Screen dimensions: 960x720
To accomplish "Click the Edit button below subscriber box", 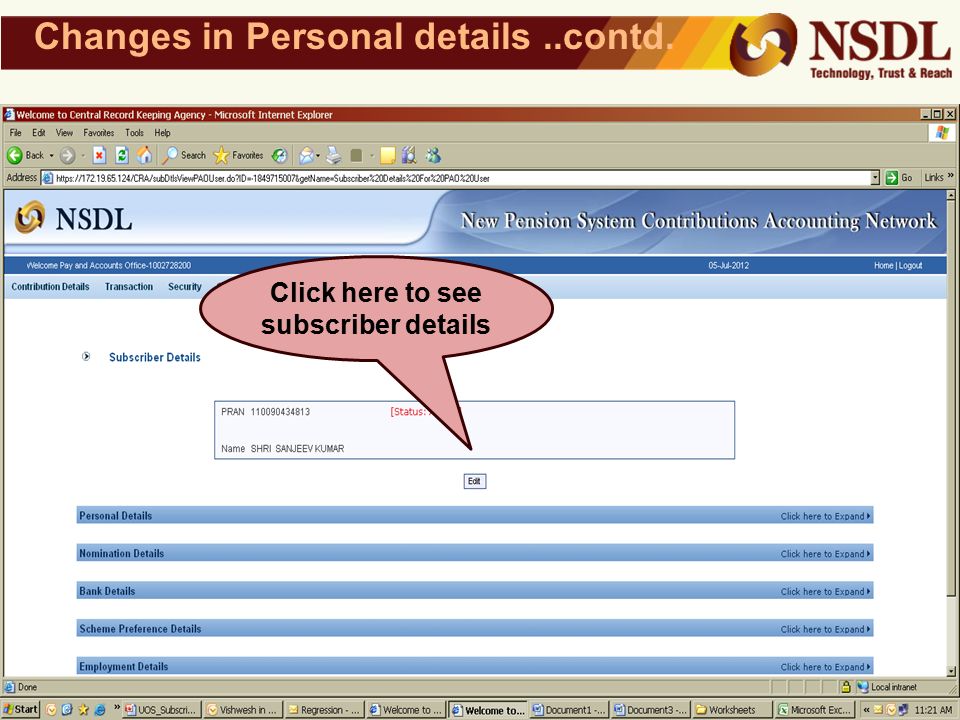I will click(474, 481).
